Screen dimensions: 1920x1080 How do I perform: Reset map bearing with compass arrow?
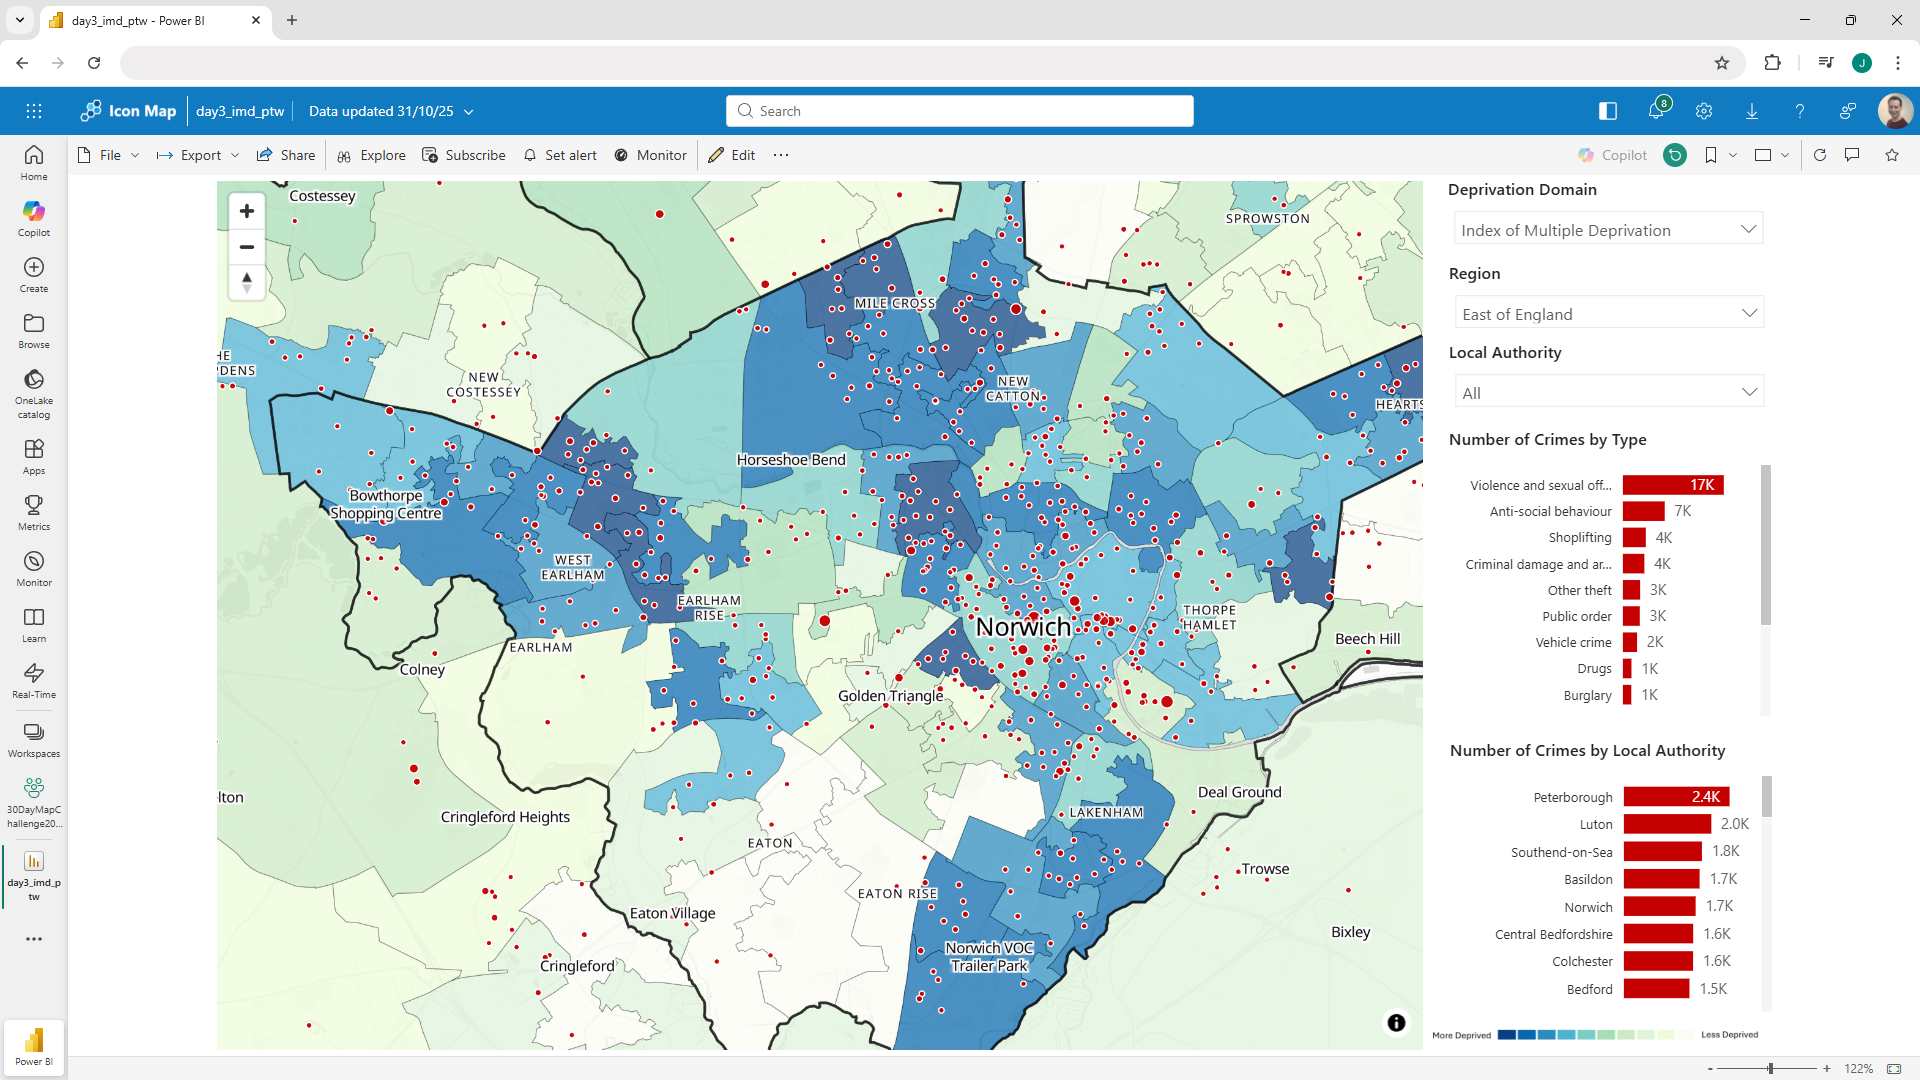247,282
